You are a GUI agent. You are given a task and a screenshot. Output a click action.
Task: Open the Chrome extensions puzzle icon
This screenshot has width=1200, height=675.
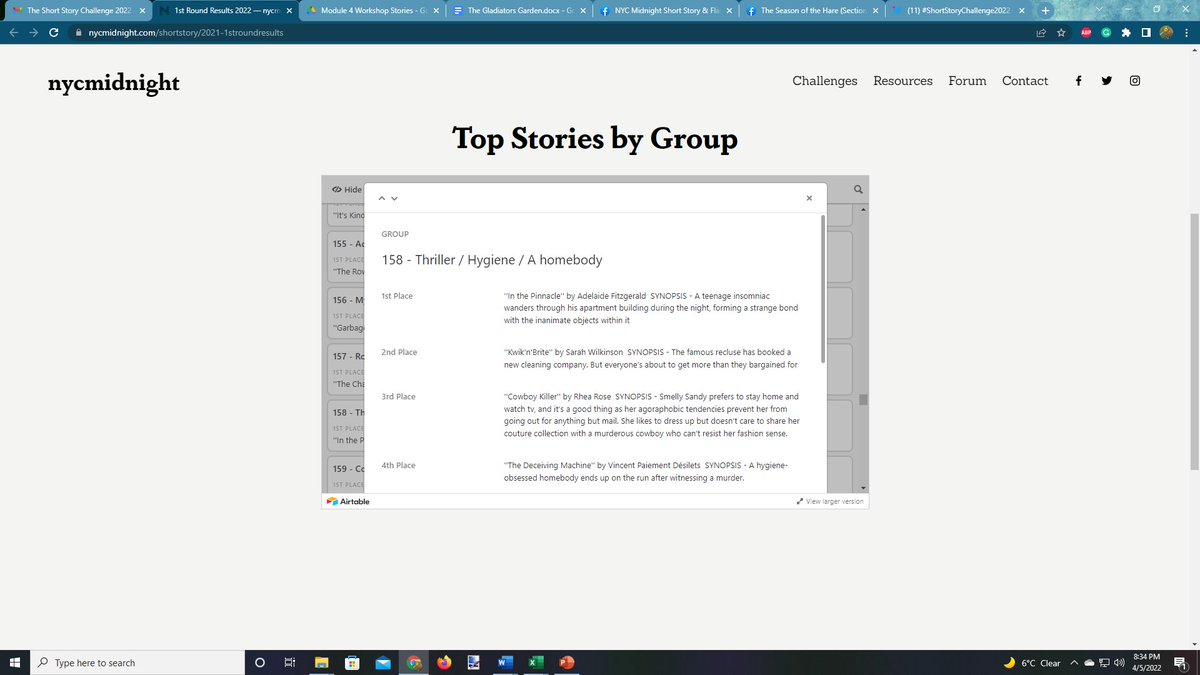(1127, 32)
